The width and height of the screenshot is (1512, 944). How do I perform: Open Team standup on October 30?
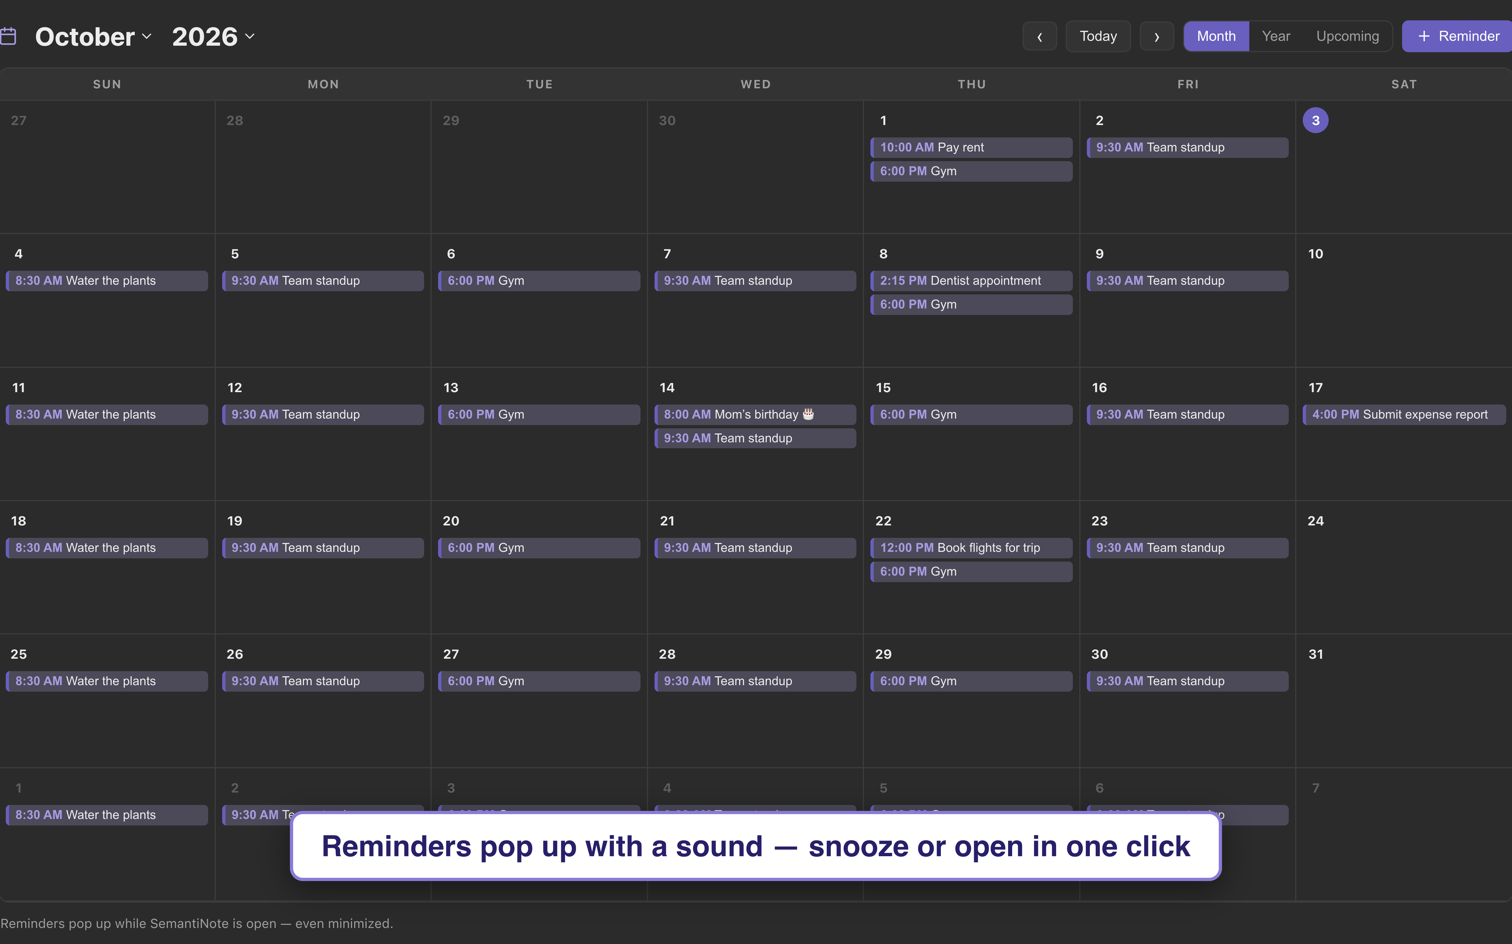1188,681
